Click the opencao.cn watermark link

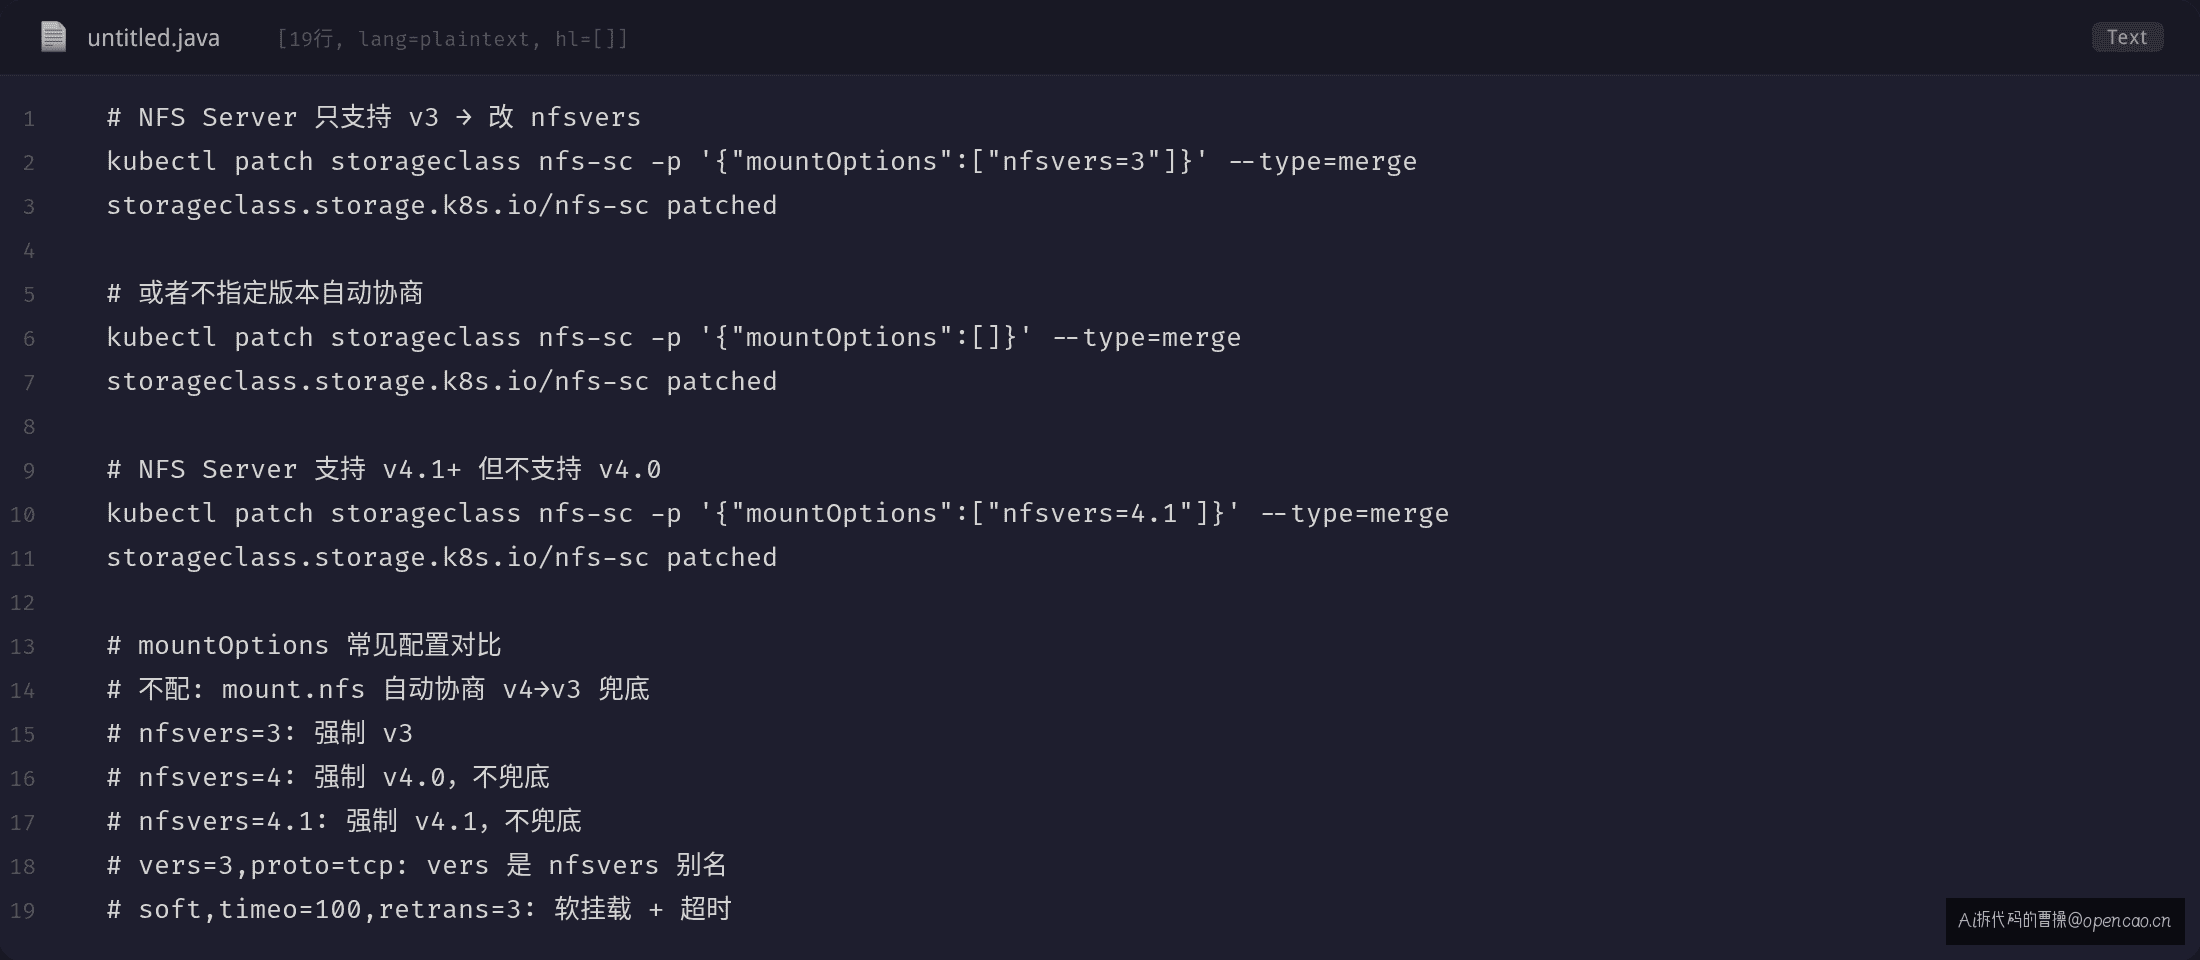click(x=2065, y=921)
